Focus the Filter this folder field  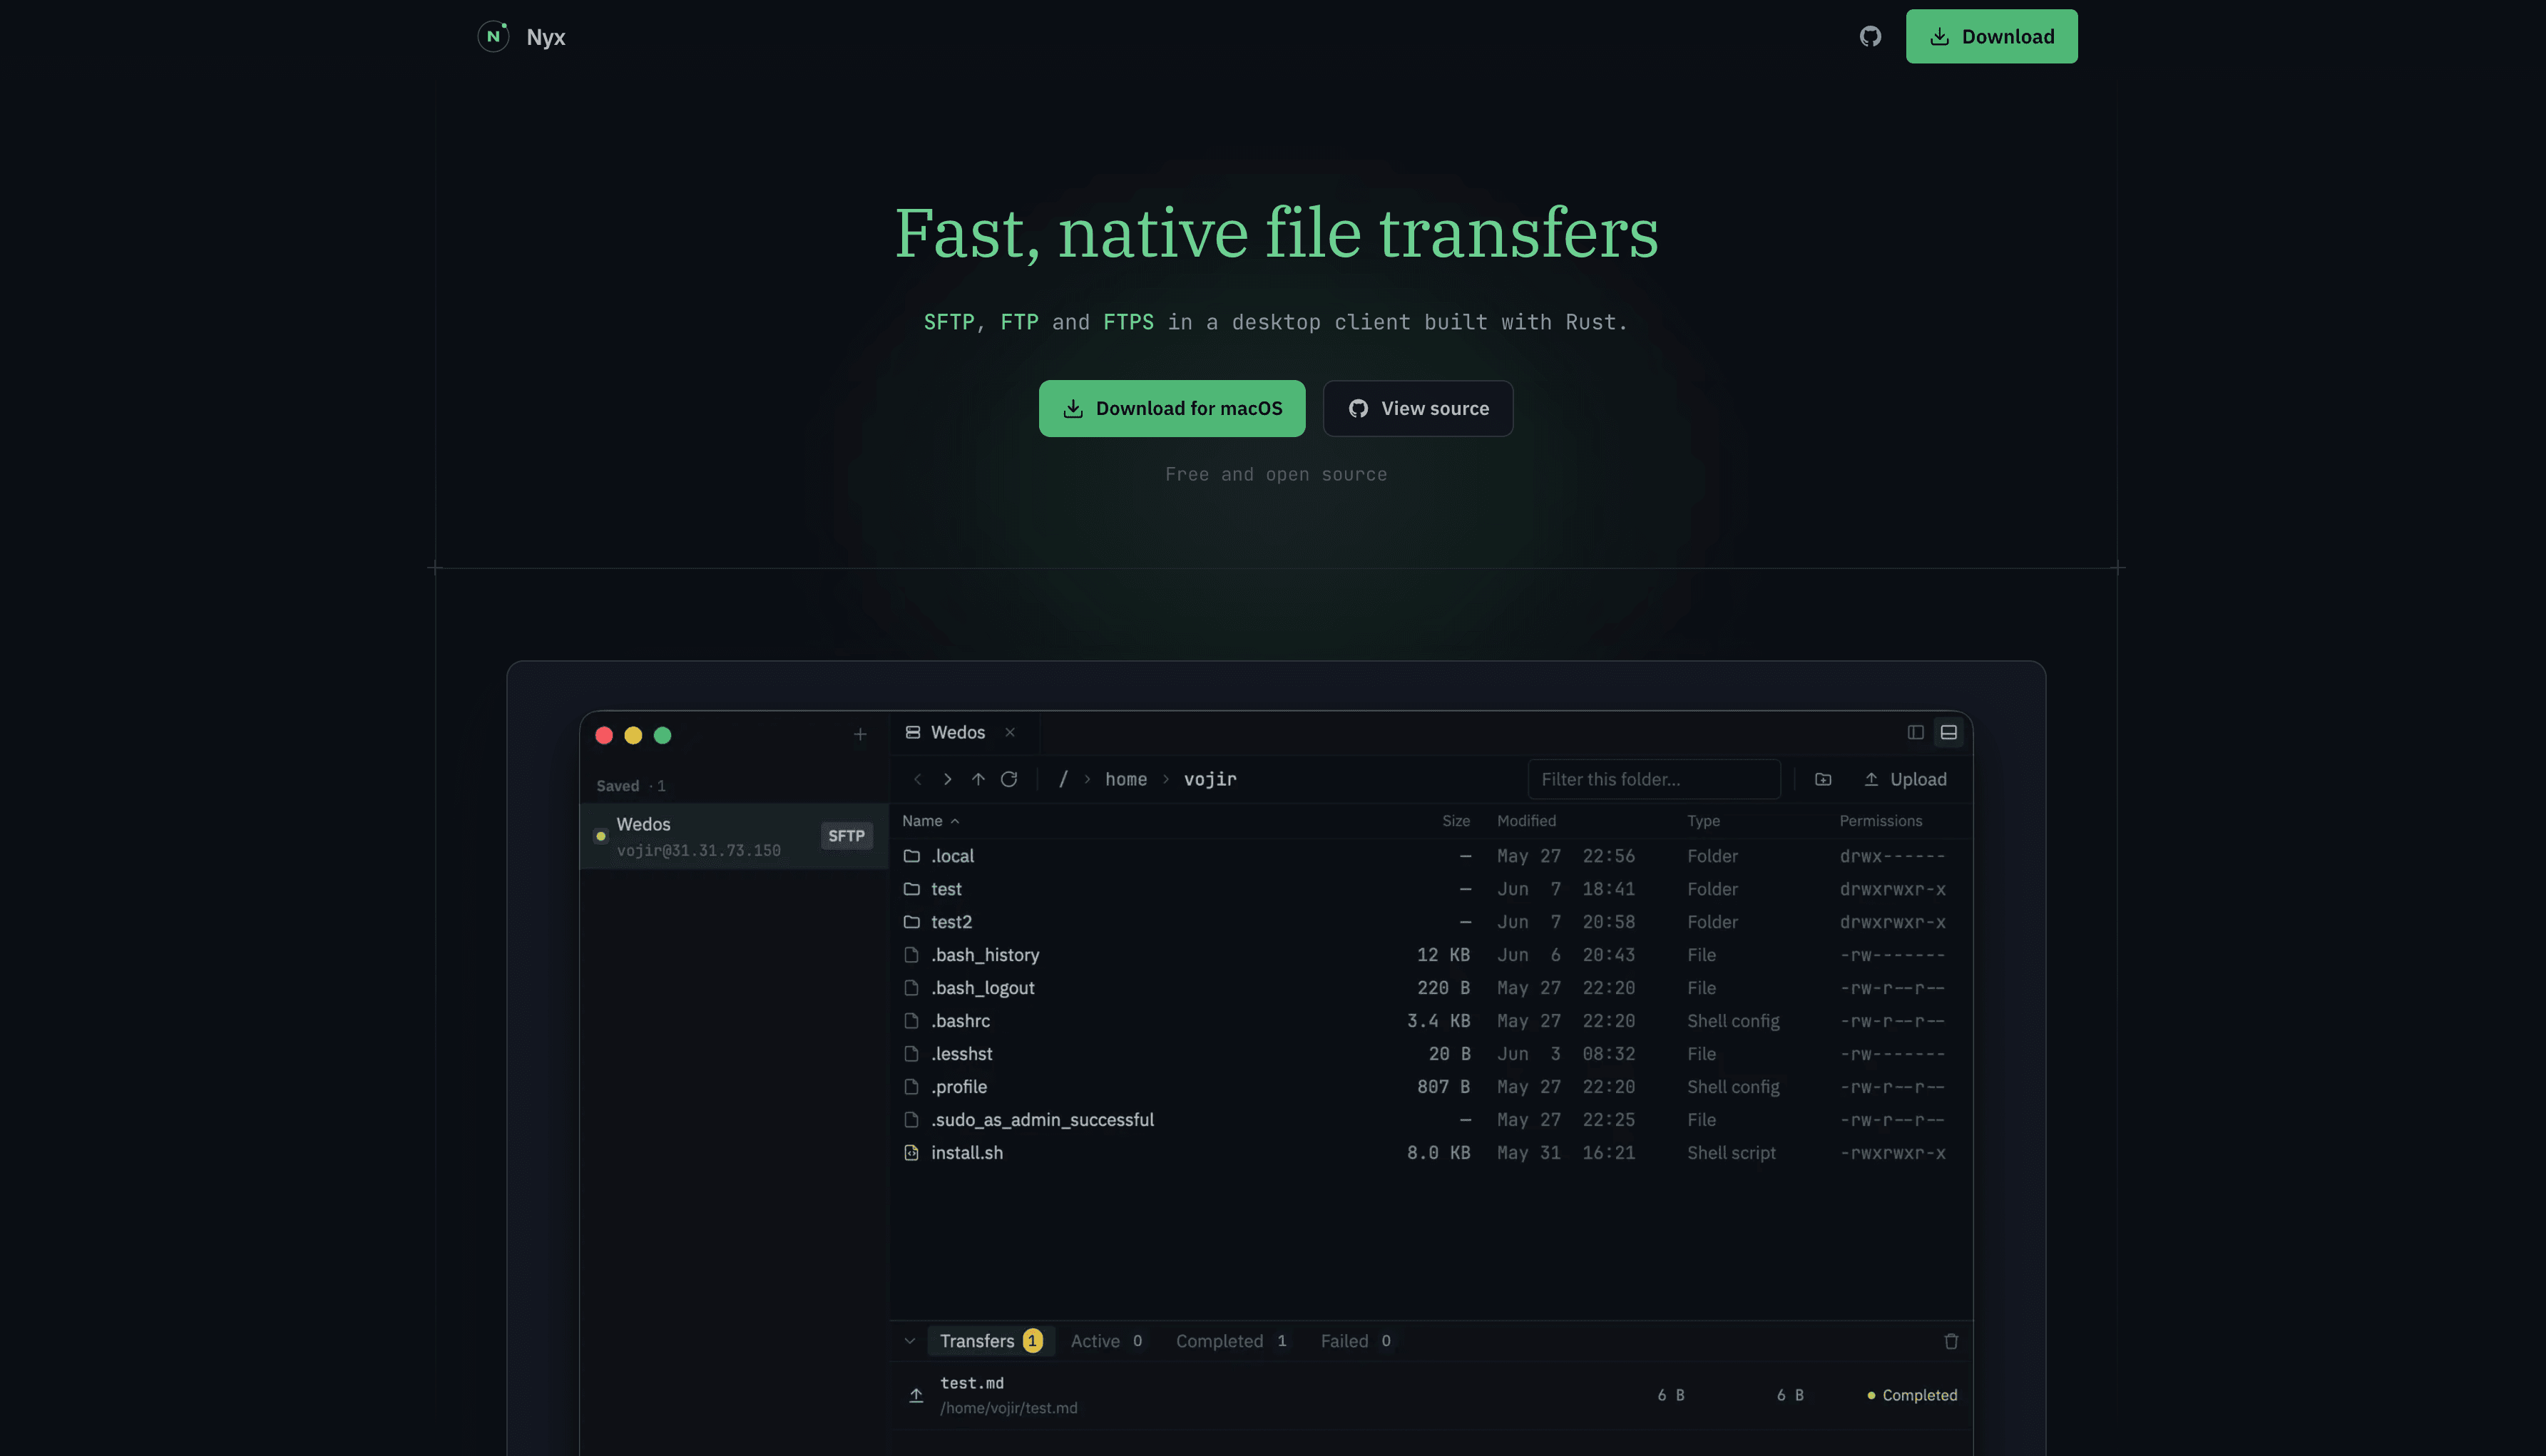coord(1654,779)
